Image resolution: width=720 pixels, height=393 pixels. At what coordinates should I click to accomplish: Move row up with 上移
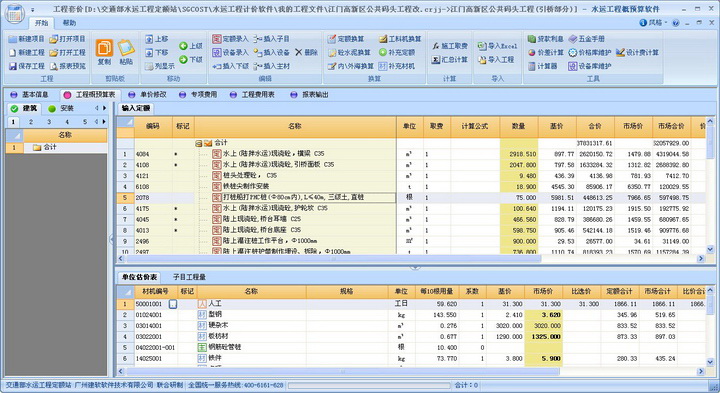[x=157, y=39]
